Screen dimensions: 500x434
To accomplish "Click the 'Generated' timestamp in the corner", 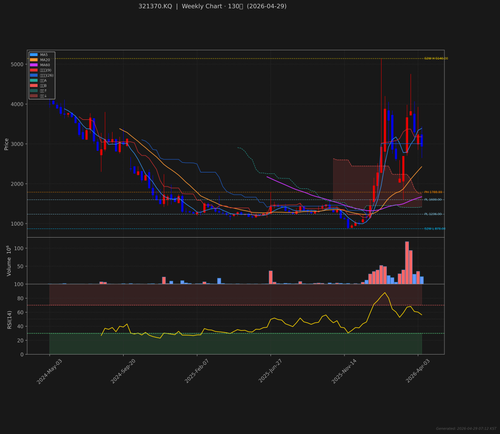I will [466, 429].
